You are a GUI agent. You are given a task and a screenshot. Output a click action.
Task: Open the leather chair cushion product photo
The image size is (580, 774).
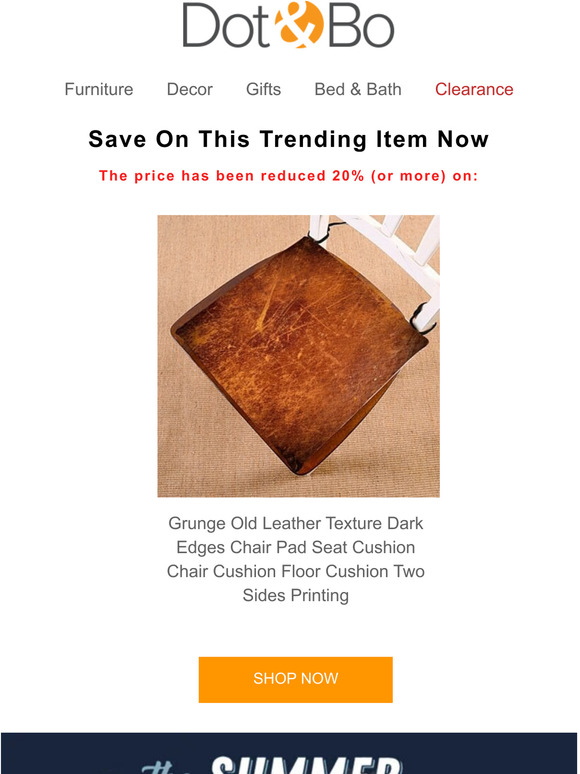click(x=298, y=356)
